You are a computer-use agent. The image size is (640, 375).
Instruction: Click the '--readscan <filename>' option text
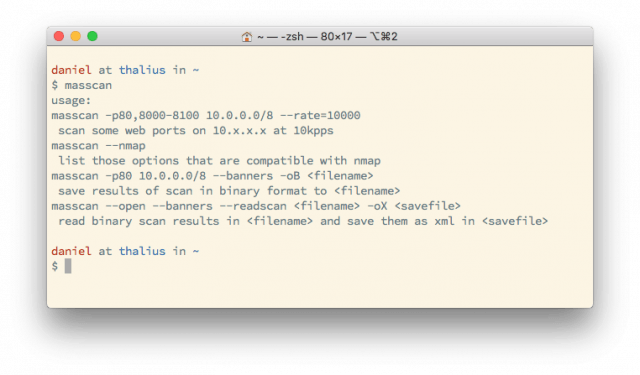pyautogui.click(x=290, y=206)
